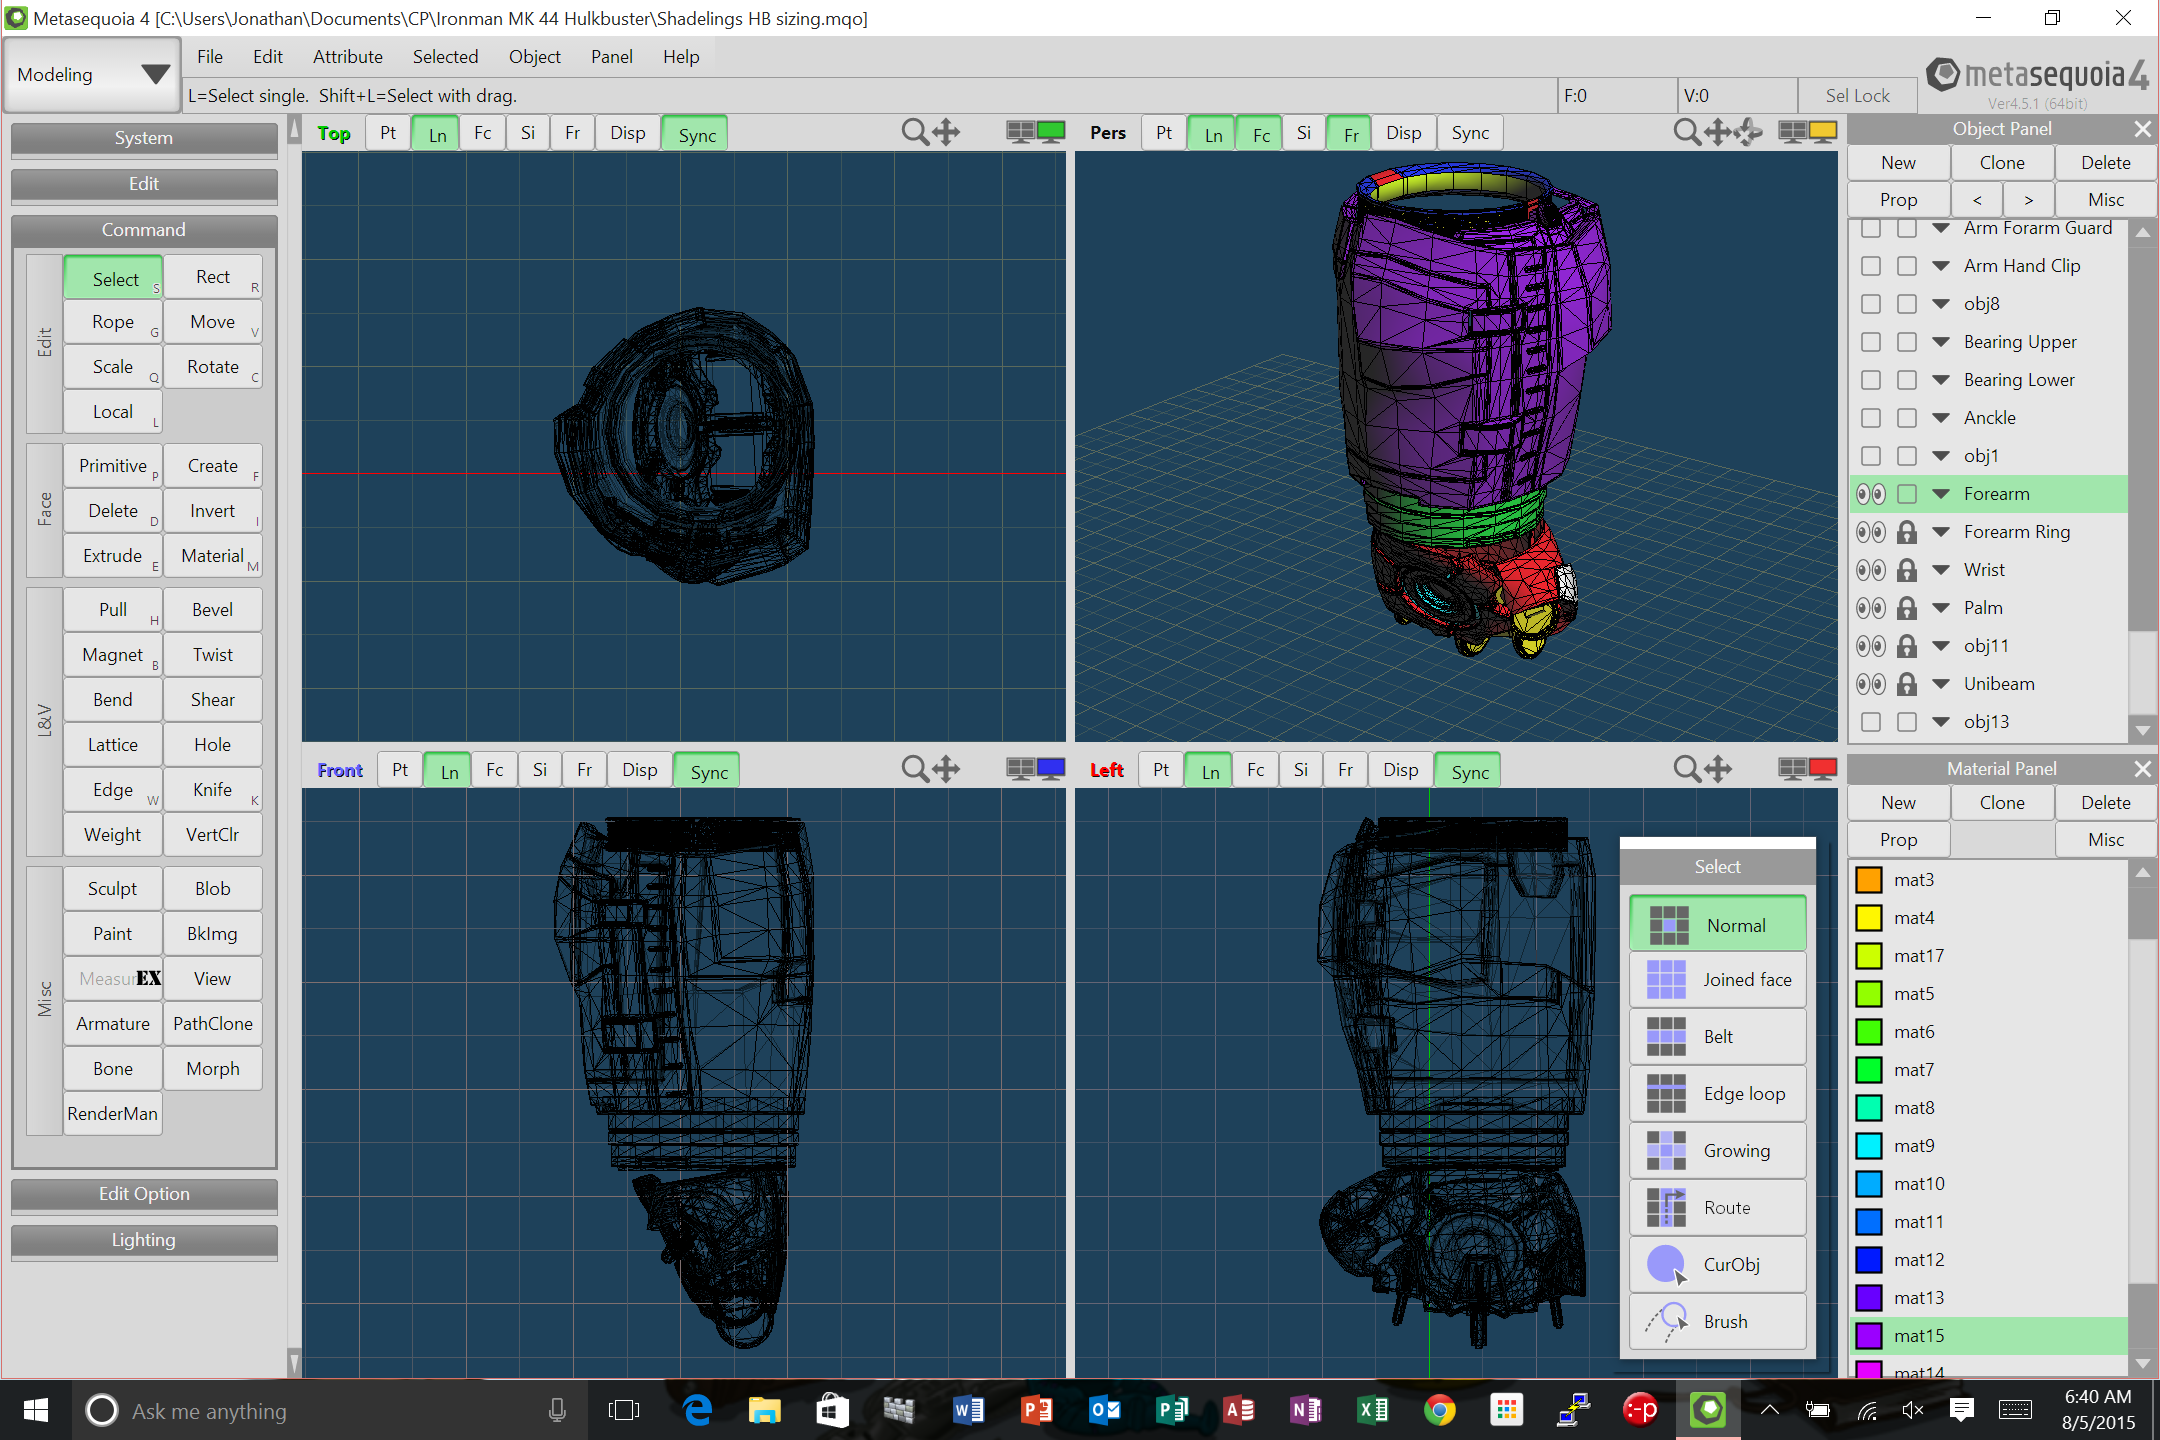Viewport: 2160px width, 1440px height.
Task: Click the Windows Start button
Action: pyautogui.click(x=36, y=1411)
